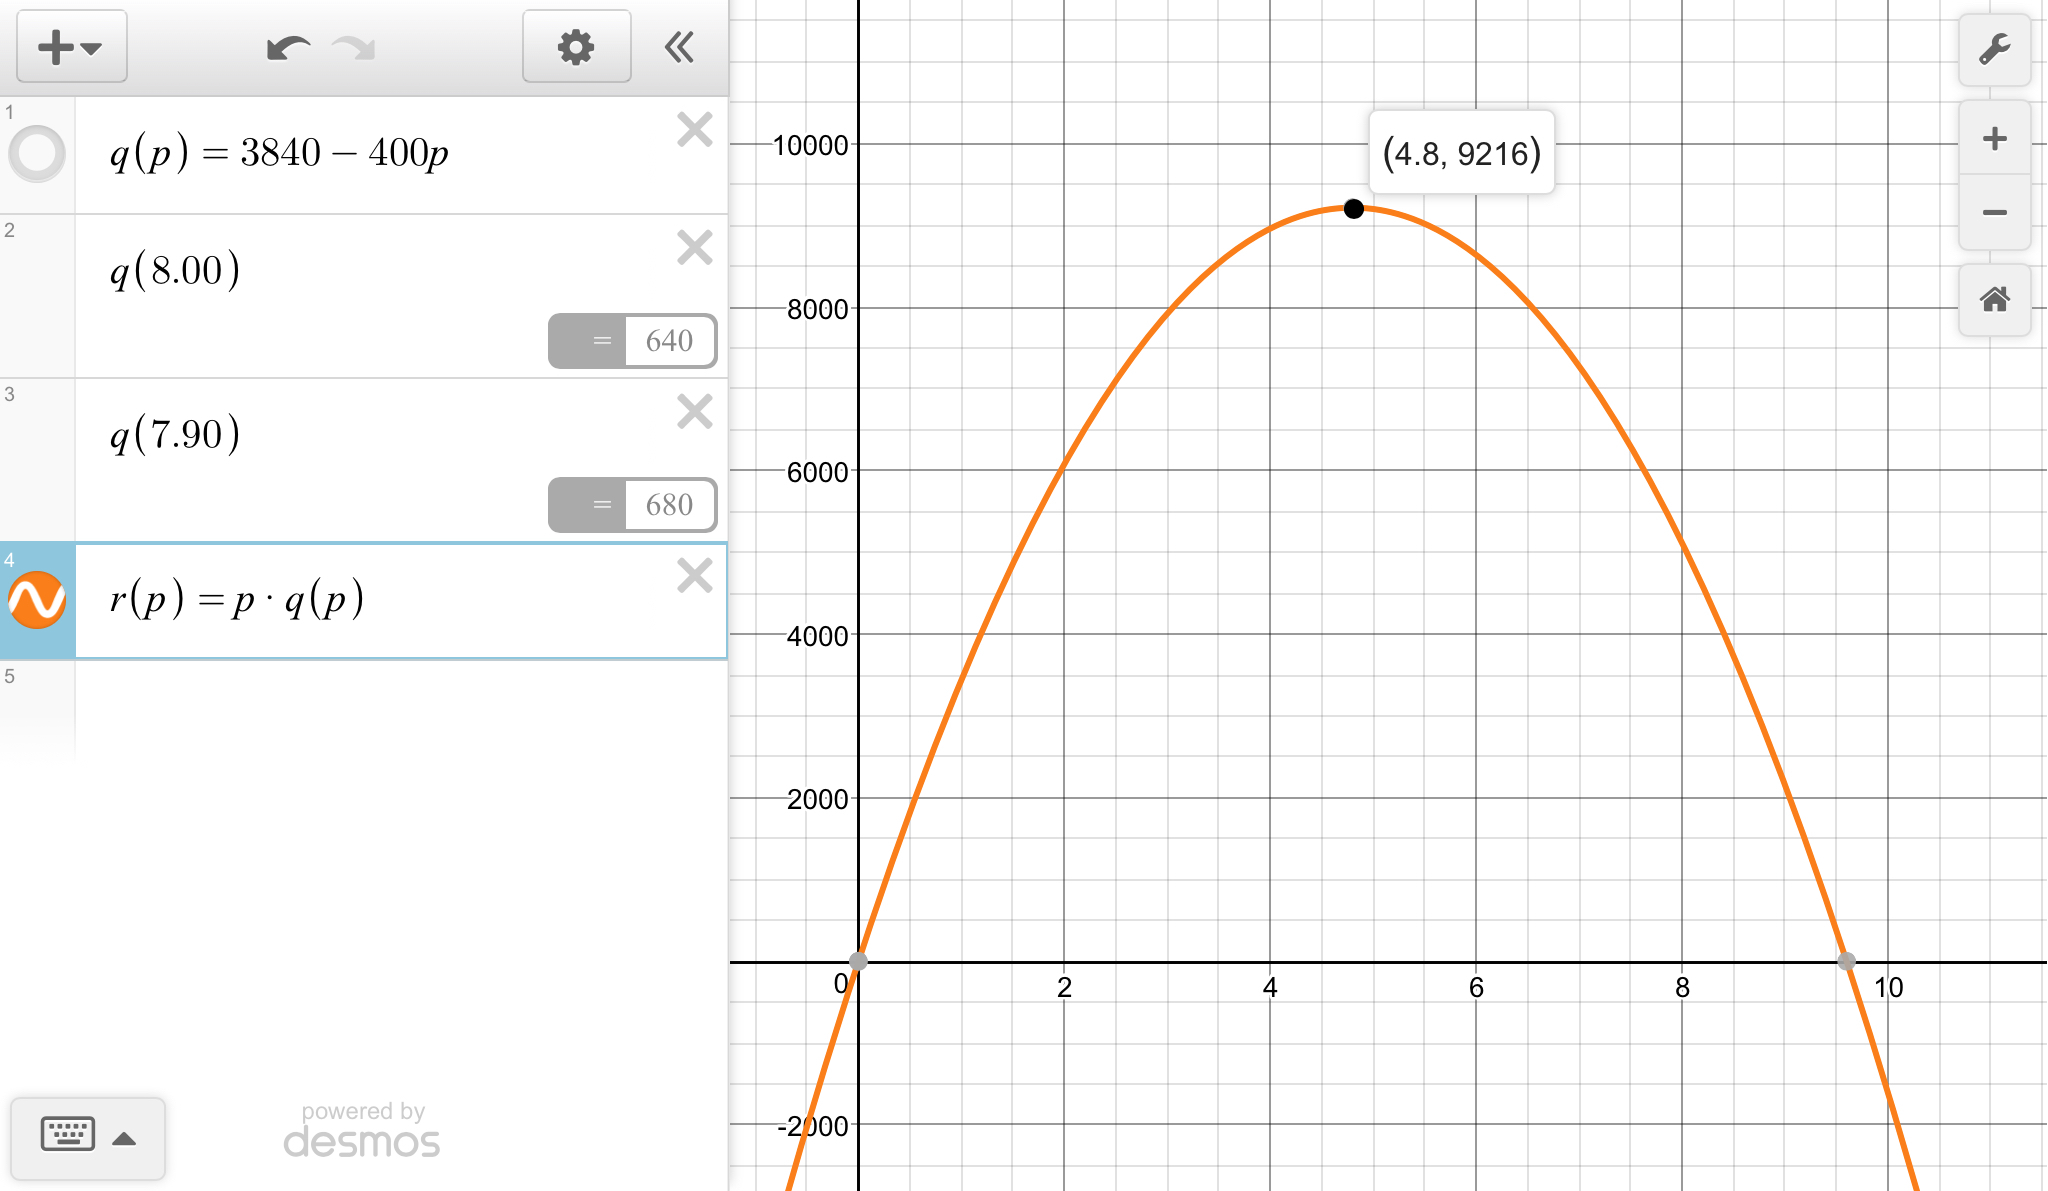Delete the q(p) = 3840 − 400p expression
This screenshot has height=1191, width=2048.
pos(694,130)
